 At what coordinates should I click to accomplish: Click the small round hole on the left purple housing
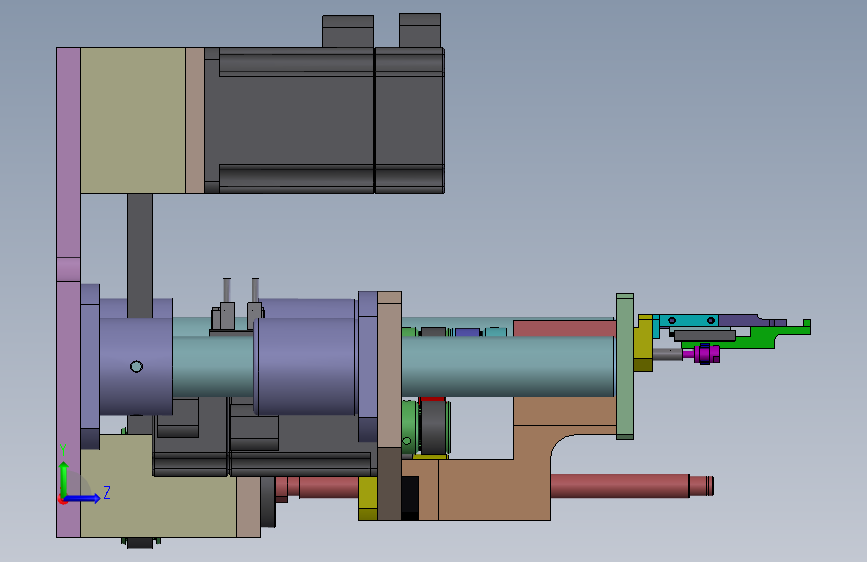(x=137, y=366)
